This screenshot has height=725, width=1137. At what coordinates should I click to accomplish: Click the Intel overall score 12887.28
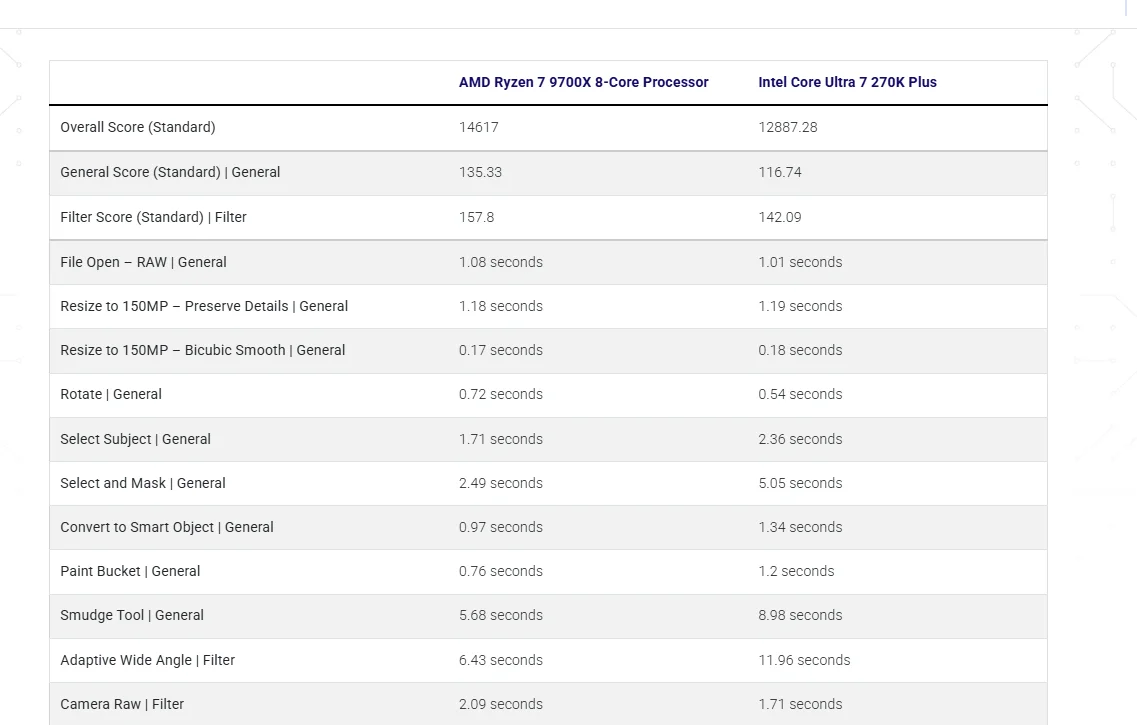point(787,127)
